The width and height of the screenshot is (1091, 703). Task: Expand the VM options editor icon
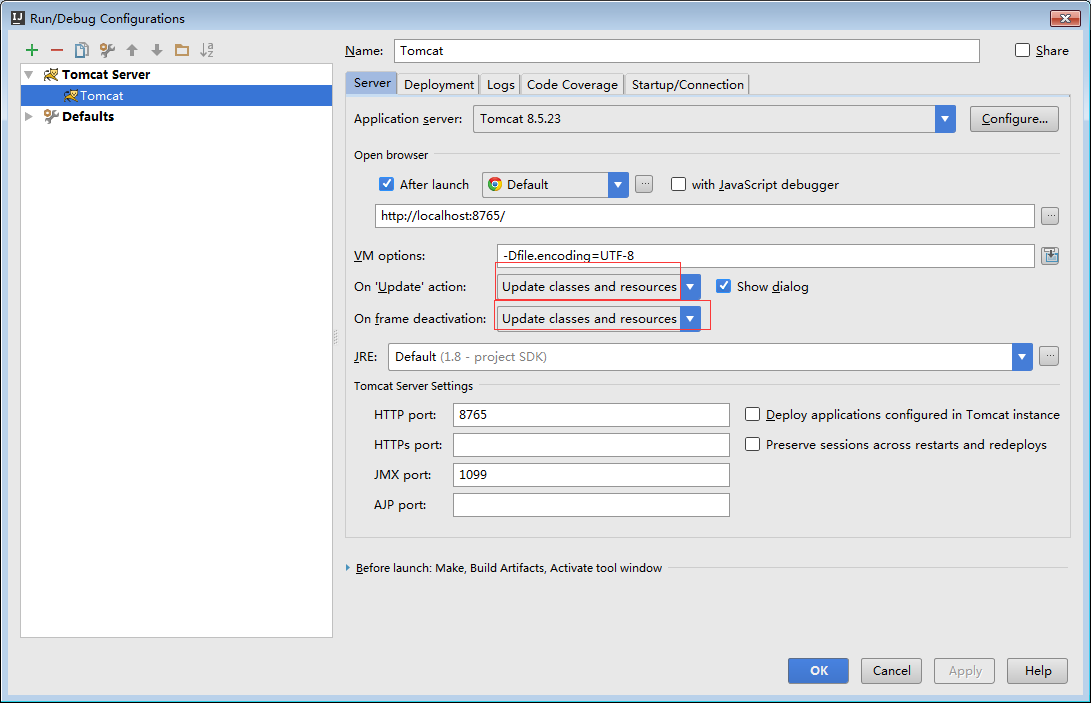pyautogui.click(x=1050, y=256)
